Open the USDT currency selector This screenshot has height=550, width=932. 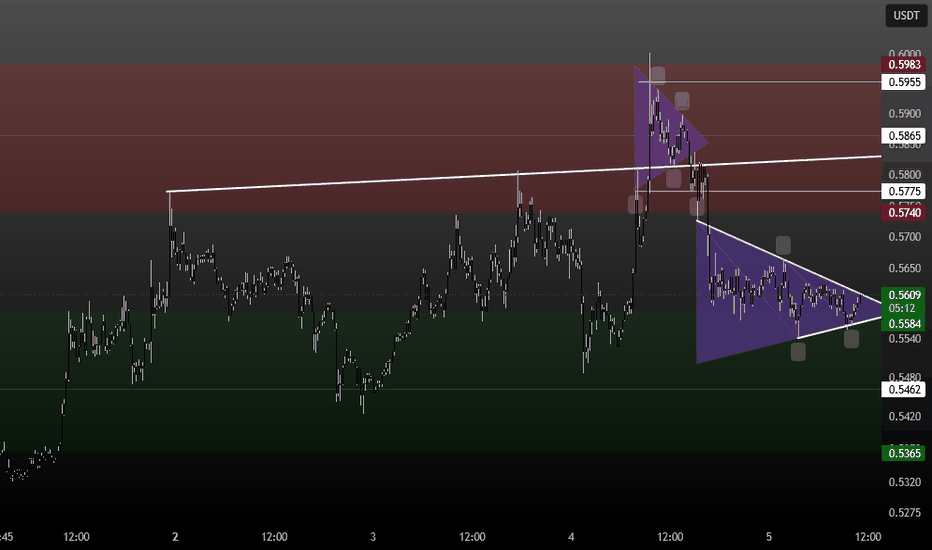(906, 15)
